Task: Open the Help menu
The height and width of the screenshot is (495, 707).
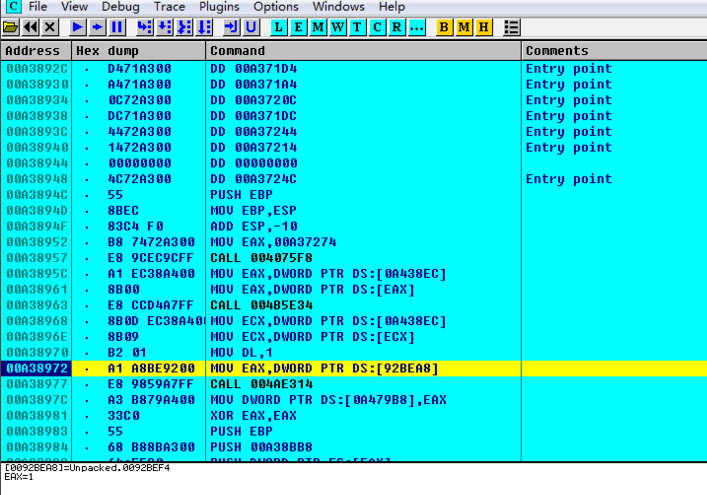Action: click(391, 7)
